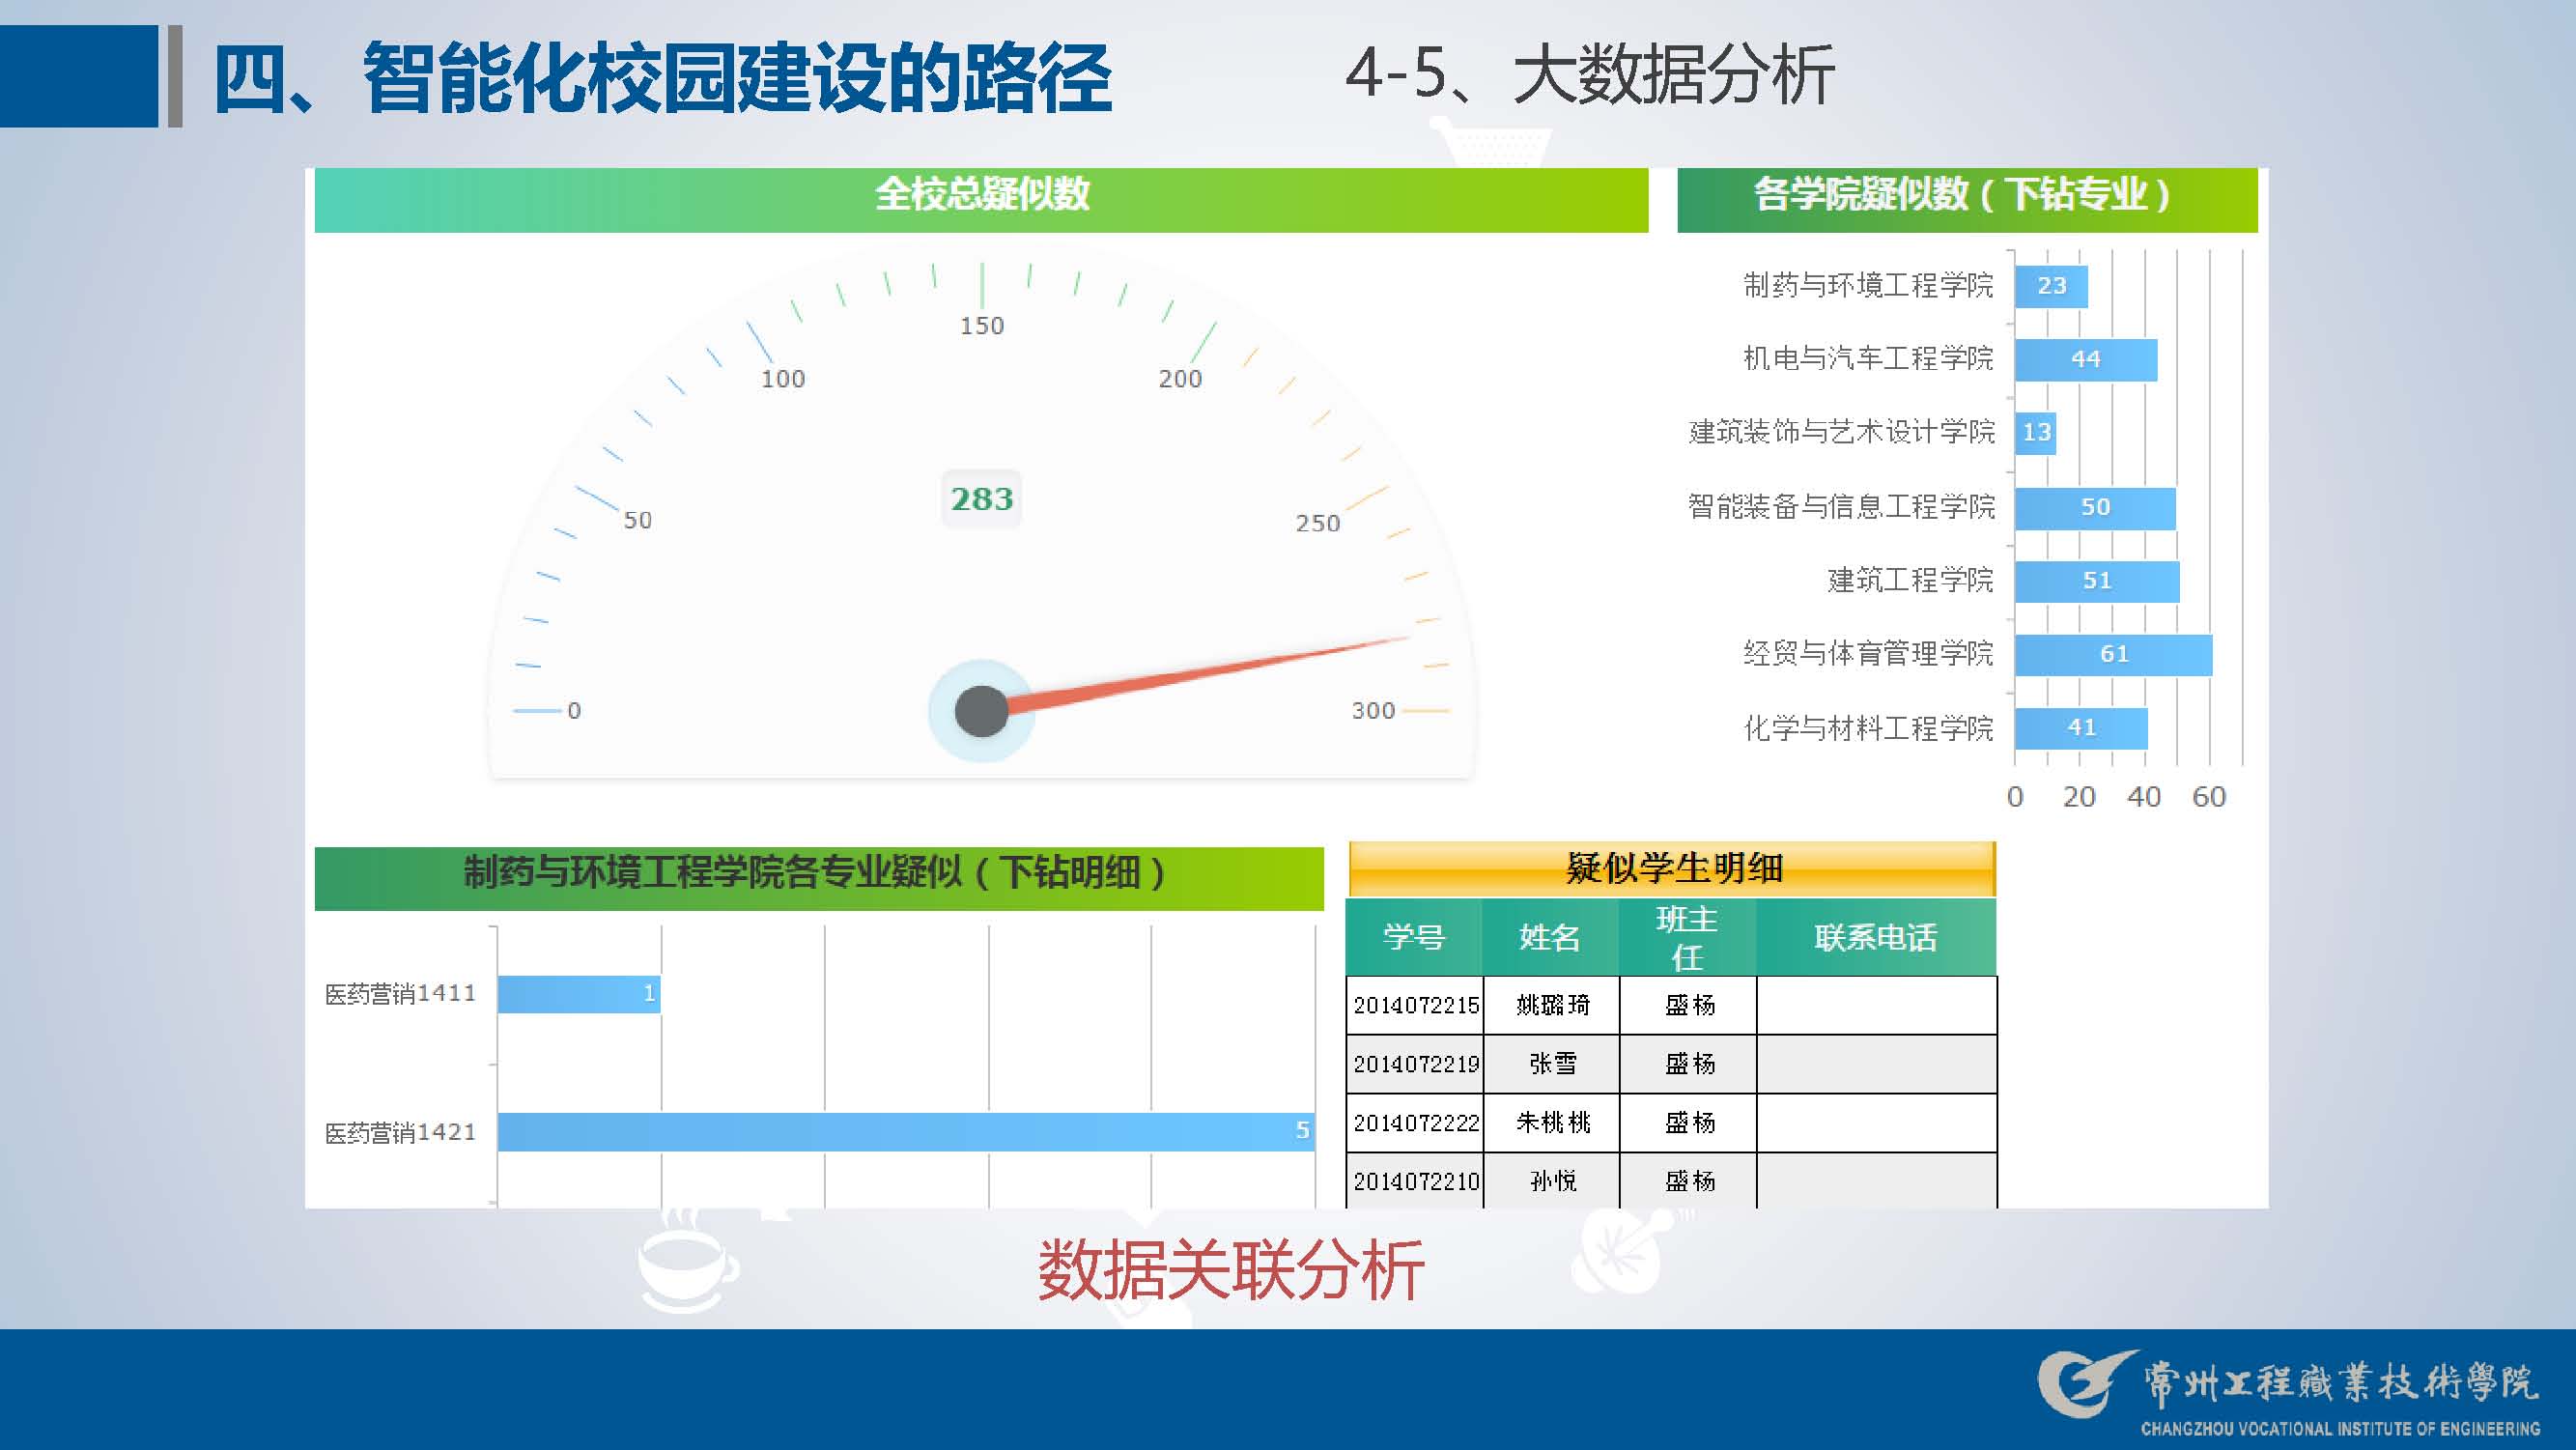Image resolution: width=2576 pixels, height=1450 pixels.
Task: Select the 机电与汽车工程学院 bar showing 44
Action: pyautogui.click(x=2085, y=359)
